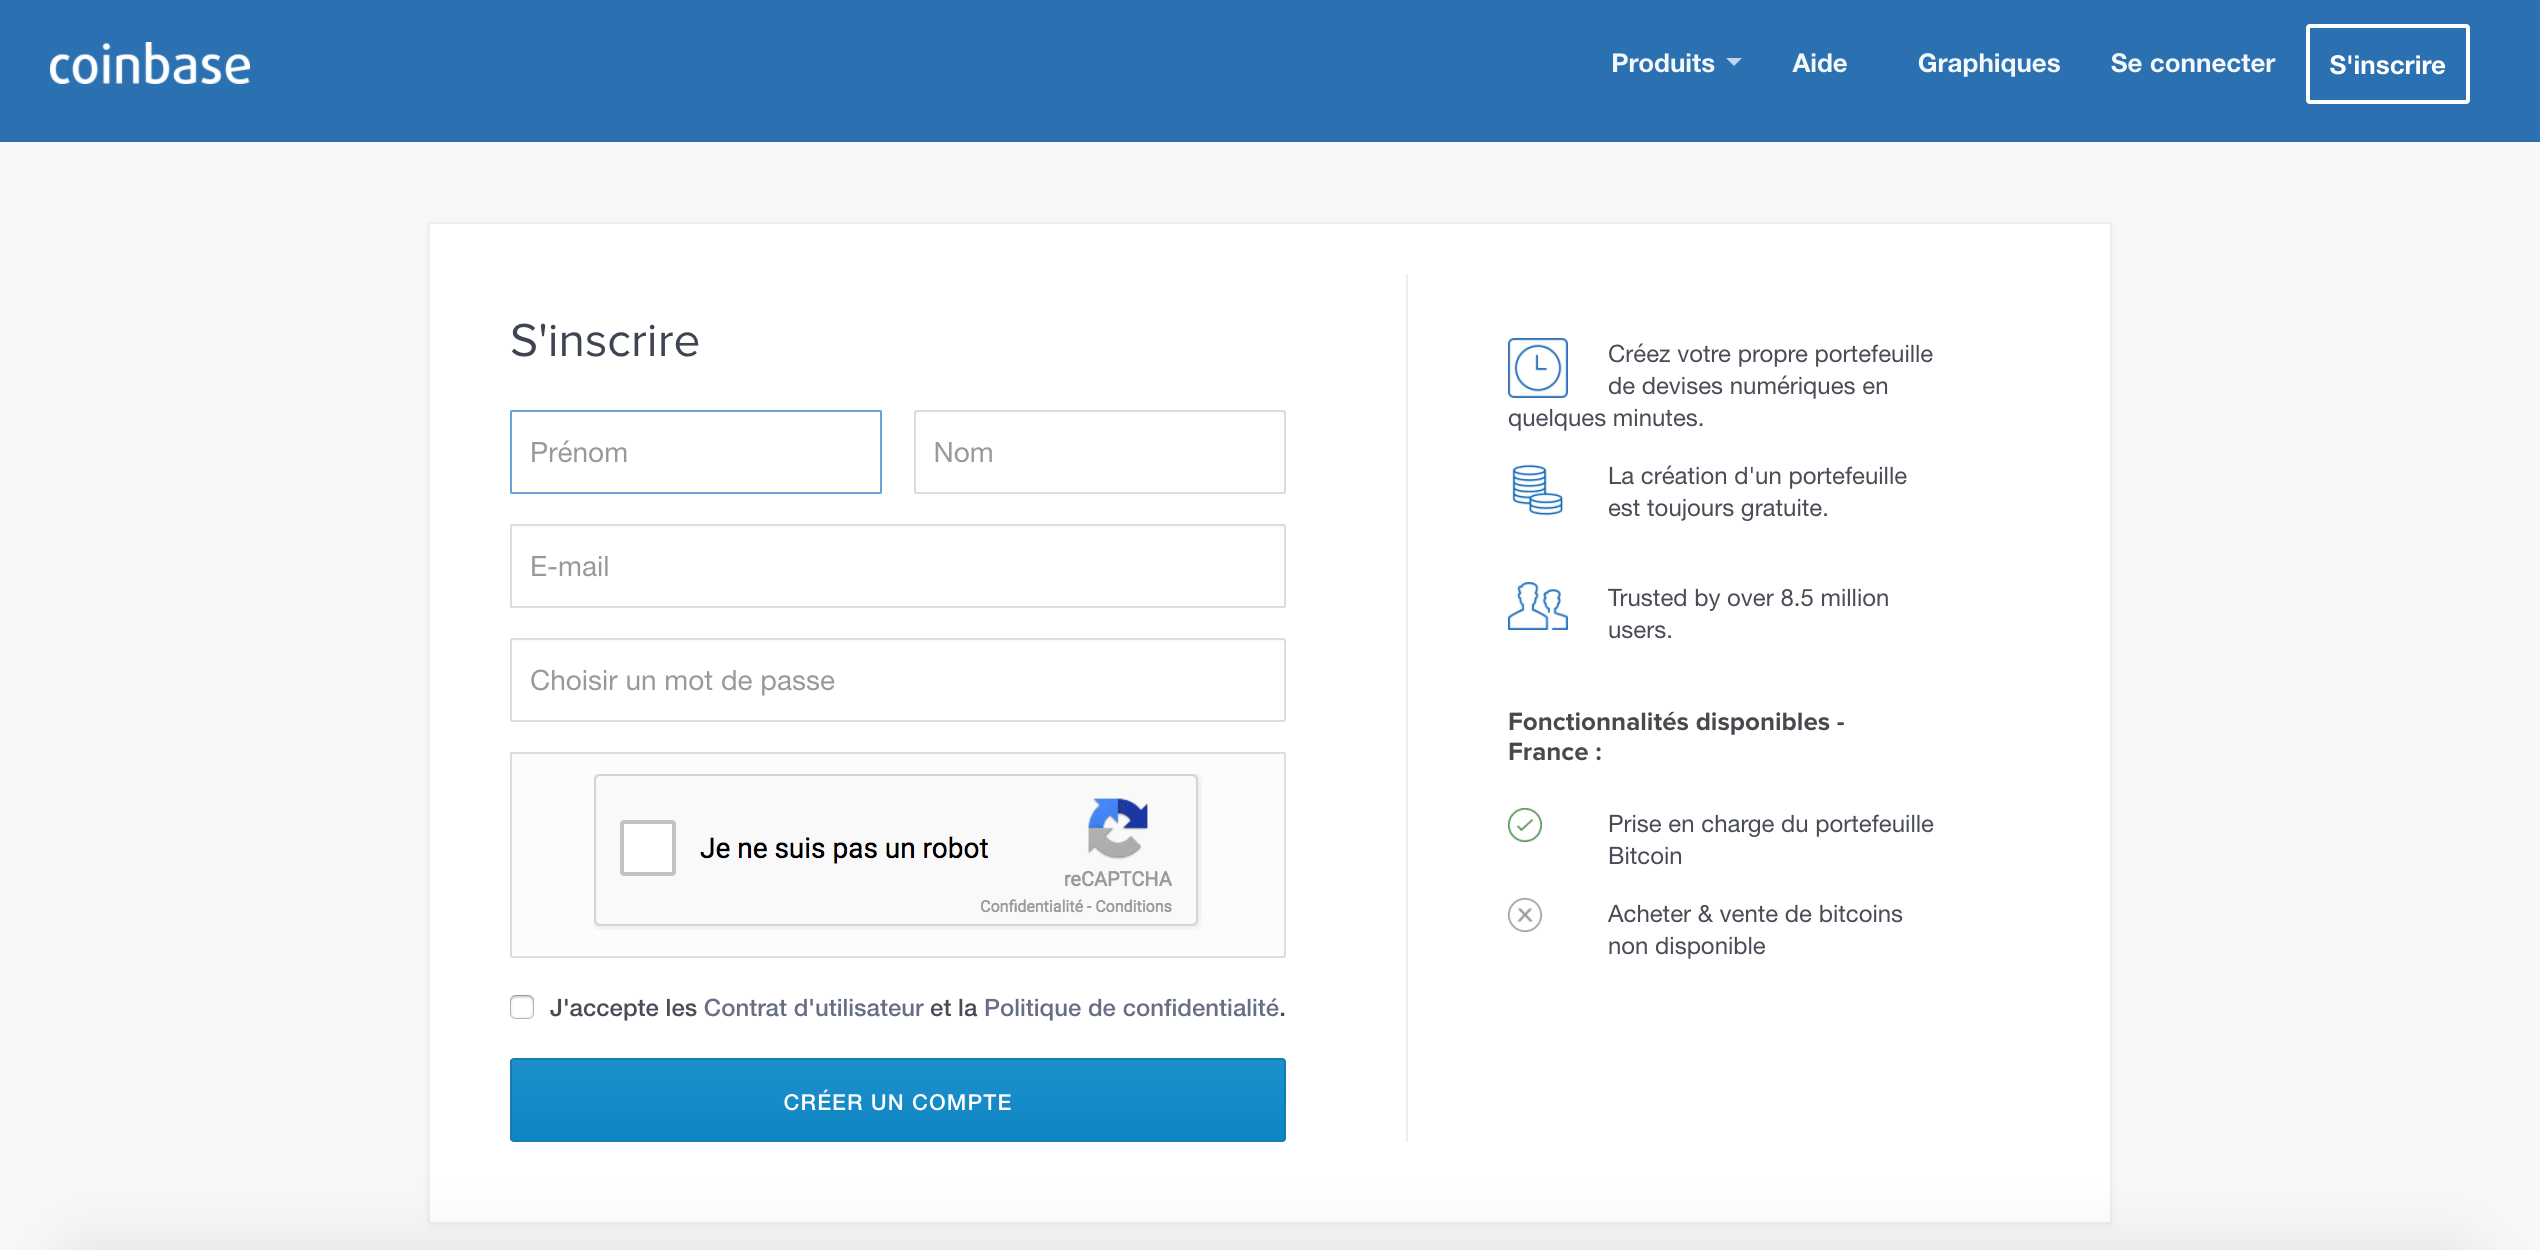This screenshot has height=1250, width=2540.
Task: Click the clock wallet creation icon
Action: [x=1537, y=368]
